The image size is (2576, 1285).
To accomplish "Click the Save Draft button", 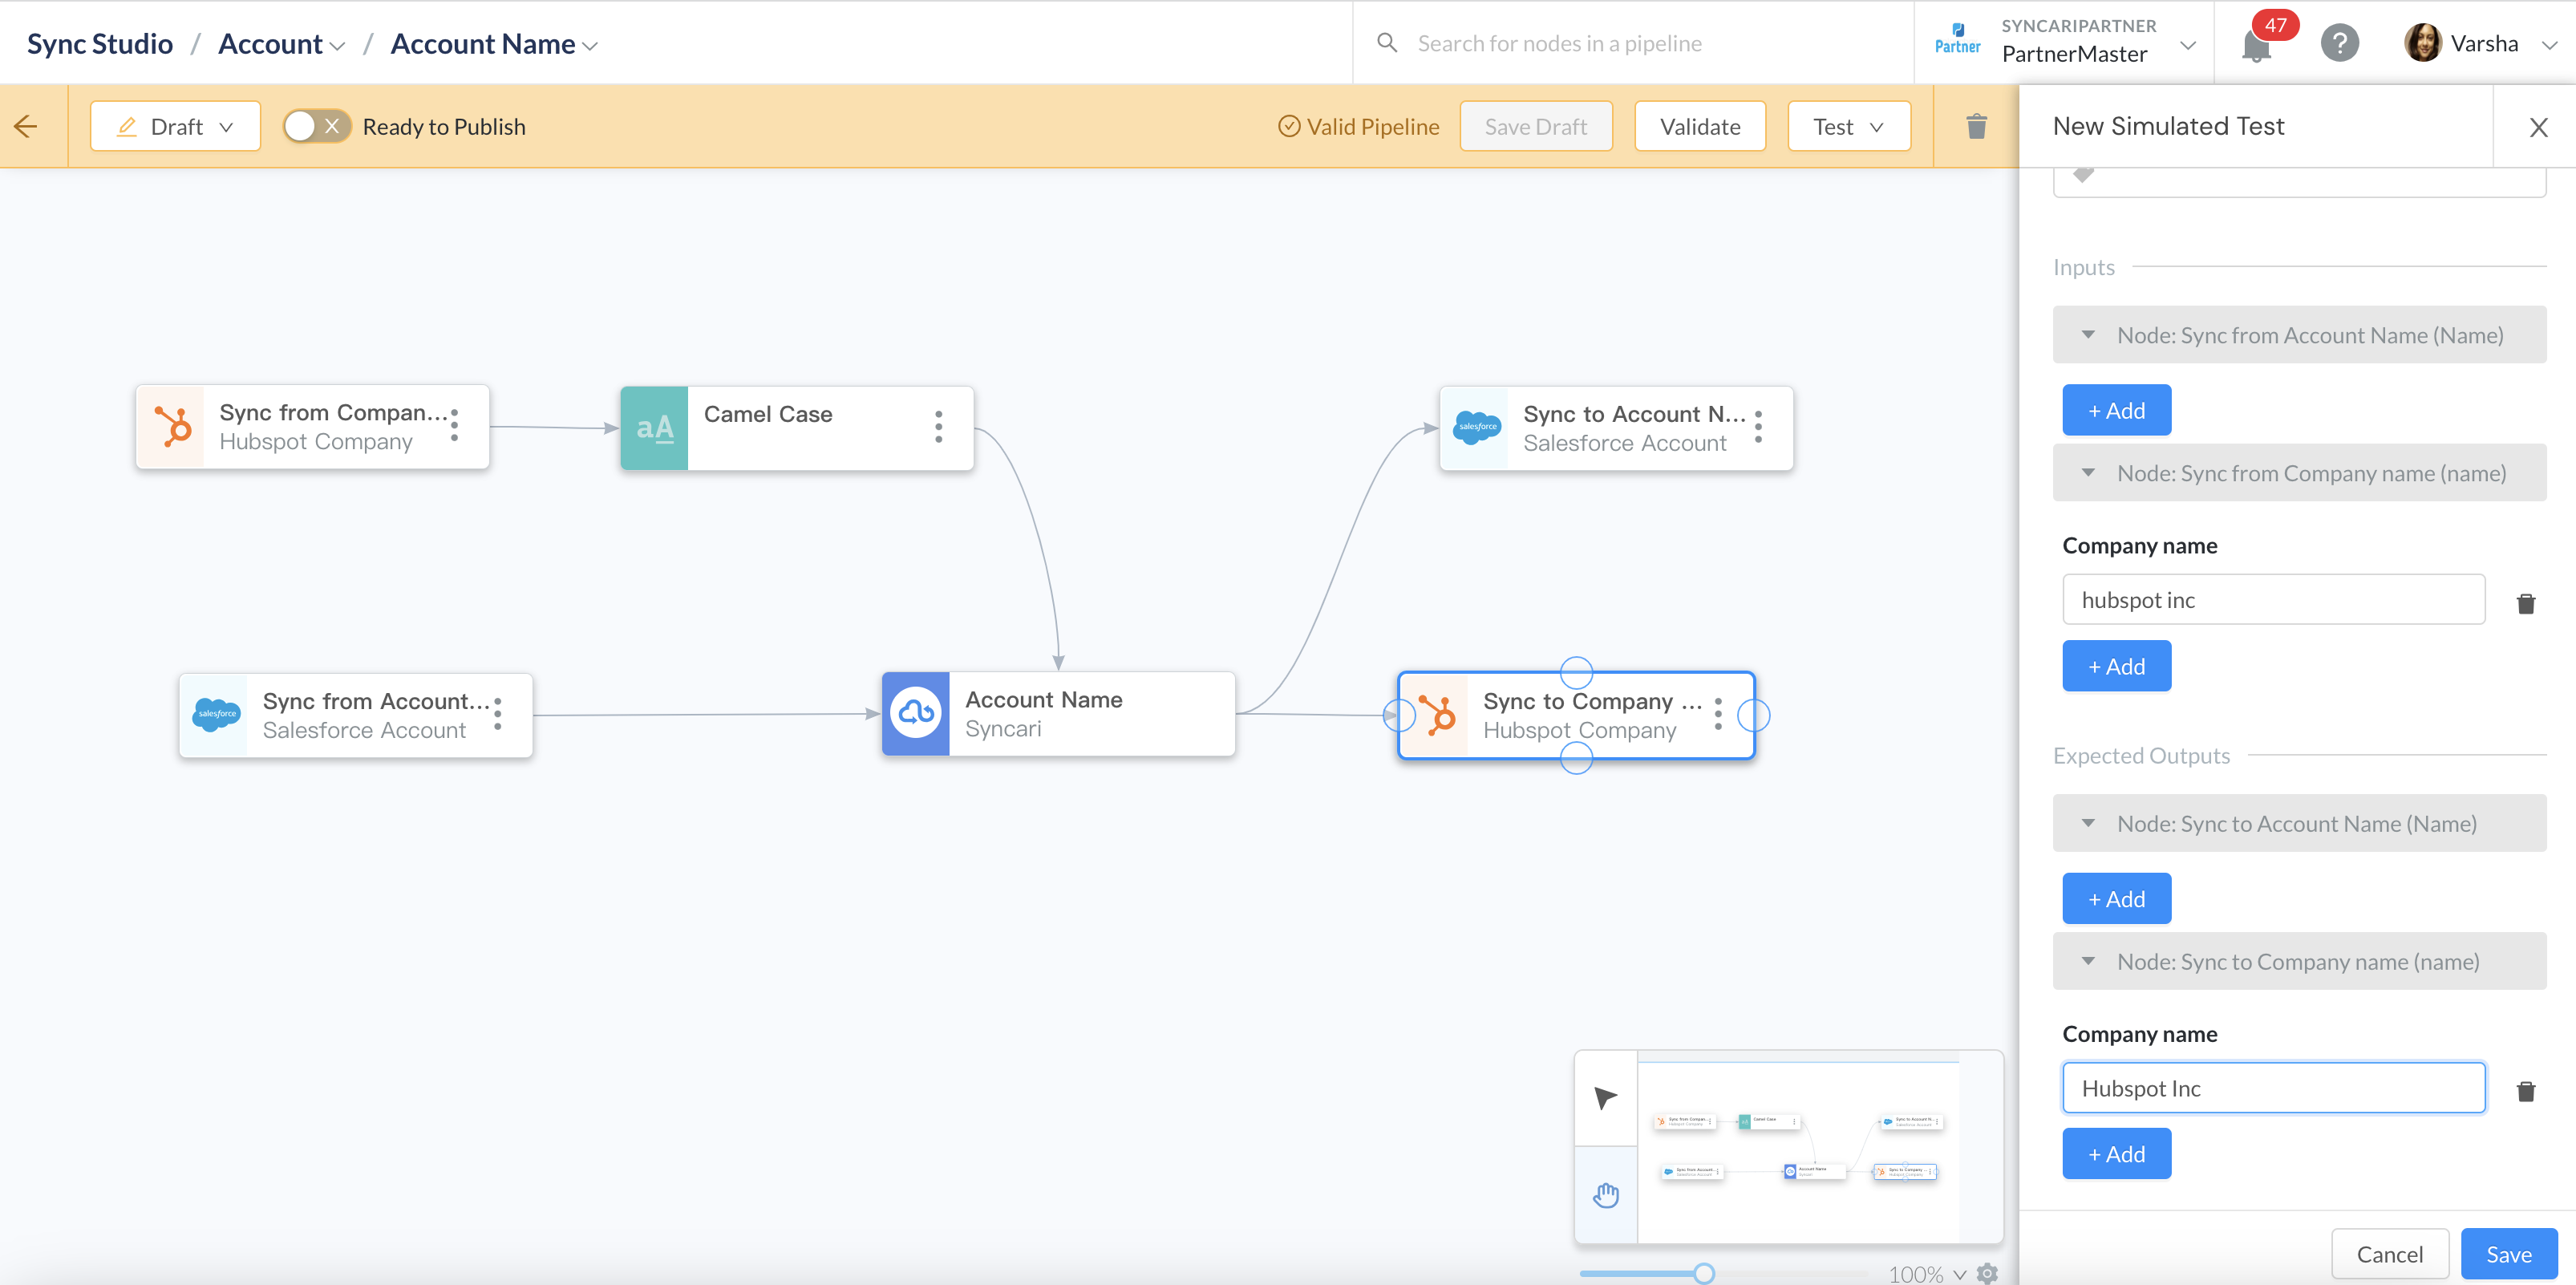I will coord(1535,126).
